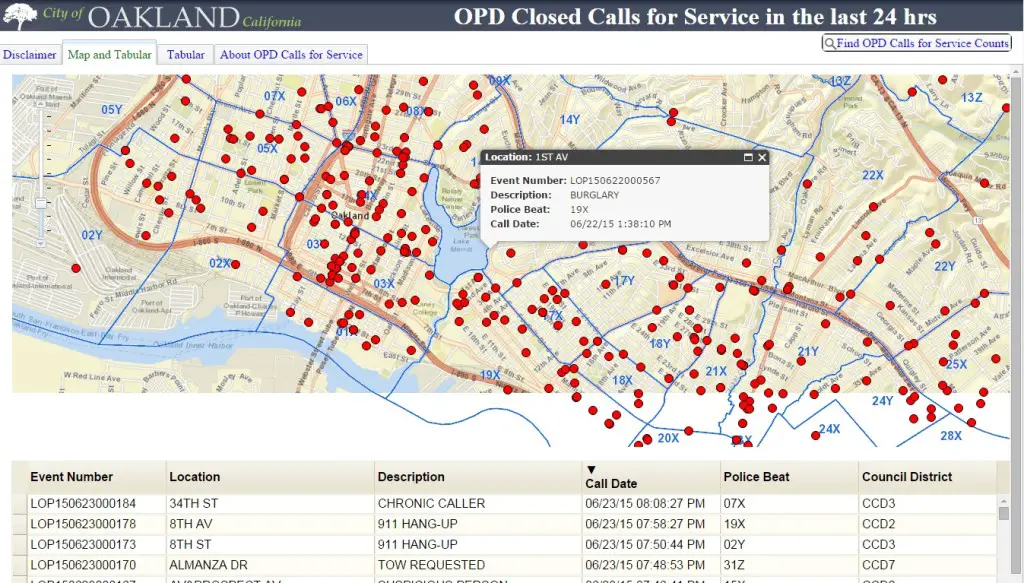The width and height of the screenshot is (1024, 583).
Task: Click the CCD7 council district cell
Action: (927, 564)
